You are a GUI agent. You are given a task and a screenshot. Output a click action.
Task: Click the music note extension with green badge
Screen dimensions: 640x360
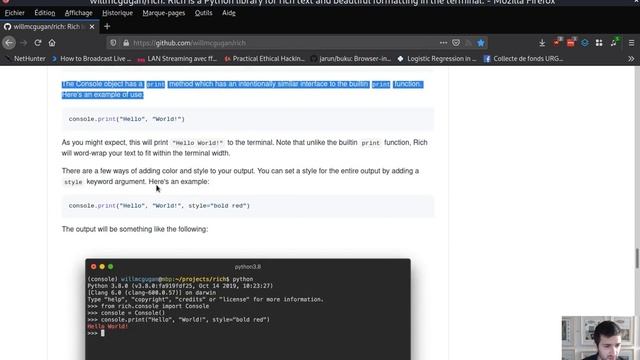point(614,42)
